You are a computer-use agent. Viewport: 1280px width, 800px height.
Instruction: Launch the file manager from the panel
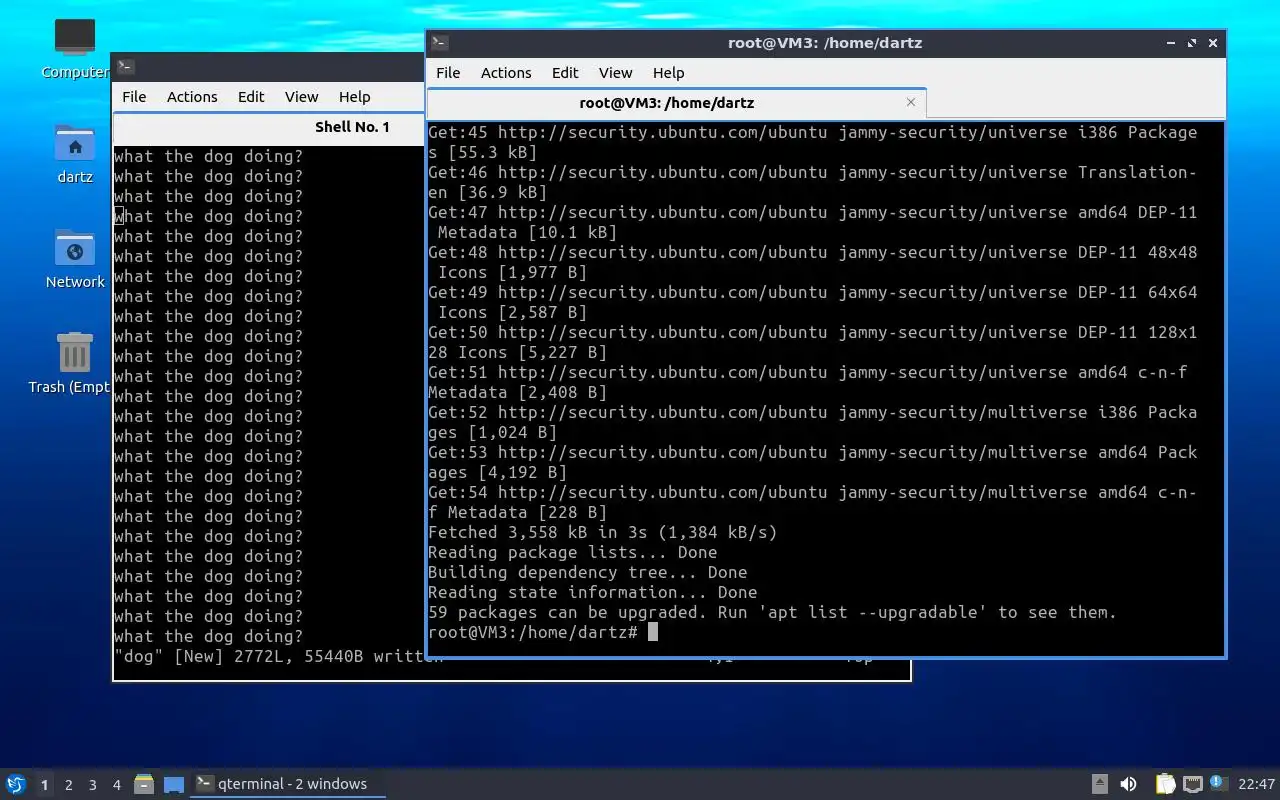(144, 784)
